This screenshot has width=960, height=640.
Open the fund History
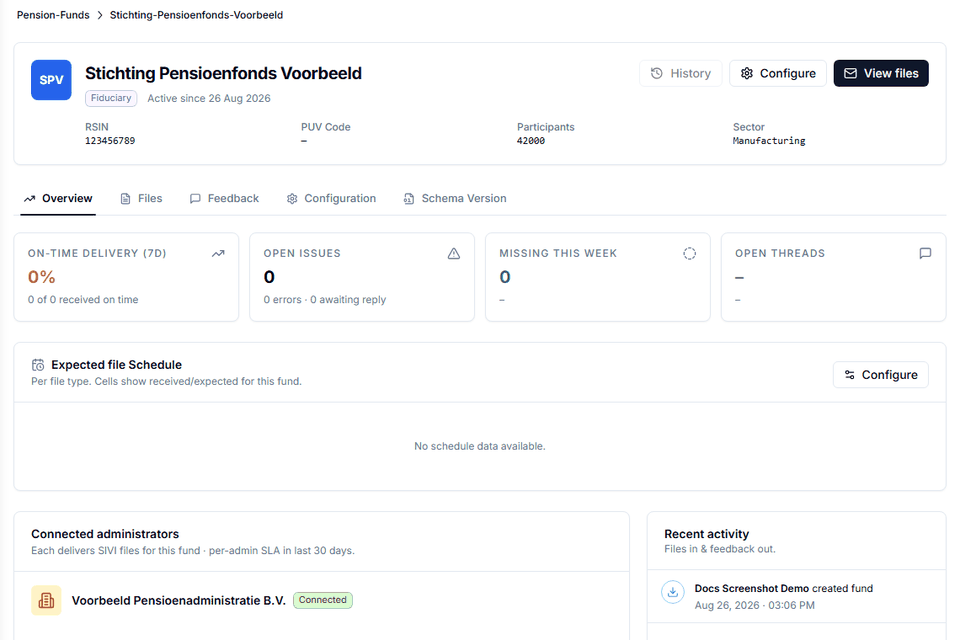pyautogui.click(x=681, y=73)
